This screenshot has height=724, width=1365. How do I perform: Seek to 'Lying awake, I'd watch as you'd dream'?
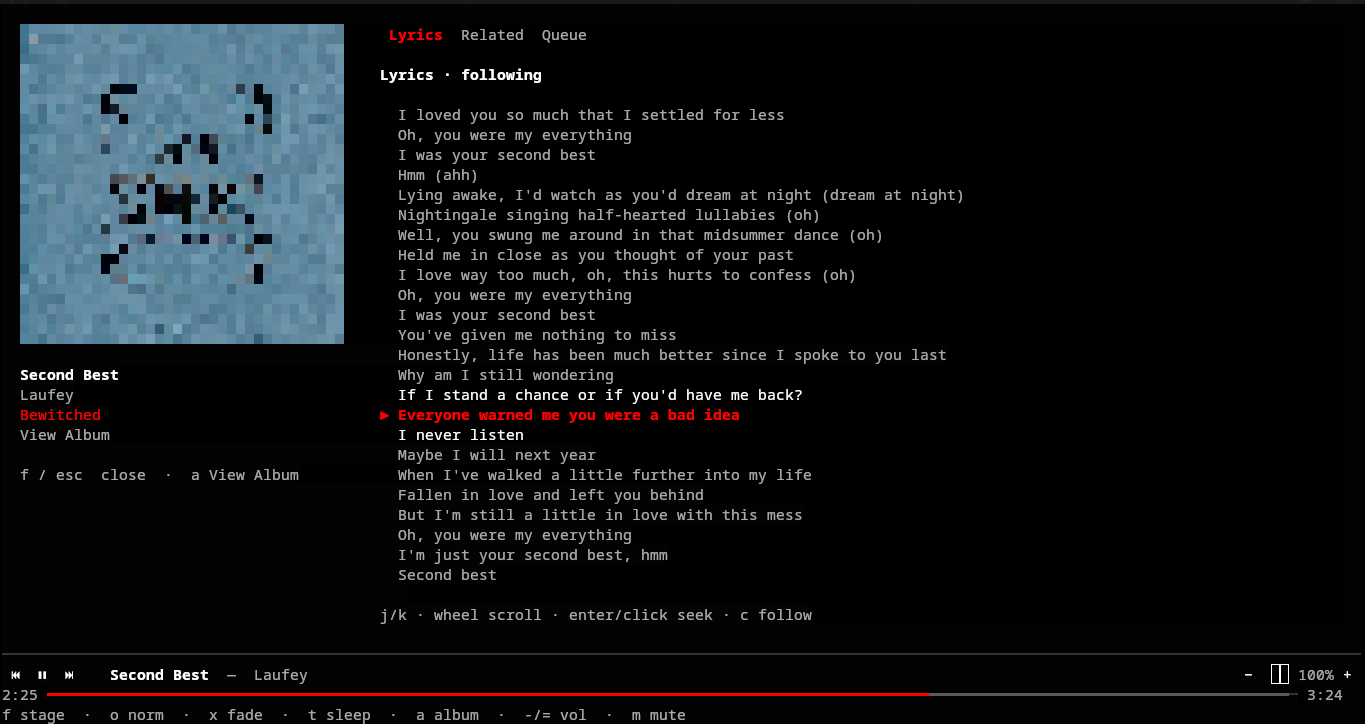[681, 195]
